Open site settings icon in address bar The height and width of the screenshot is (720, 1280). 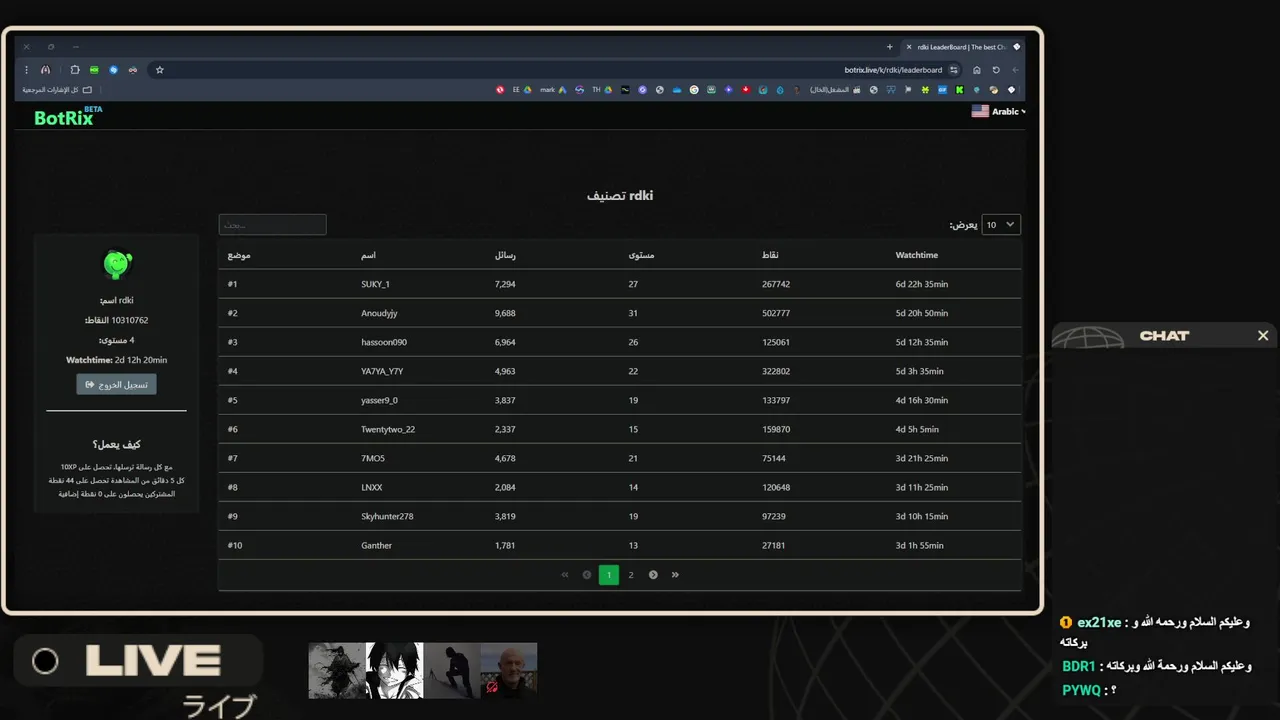pyautogui.click(x=954, y=70)
